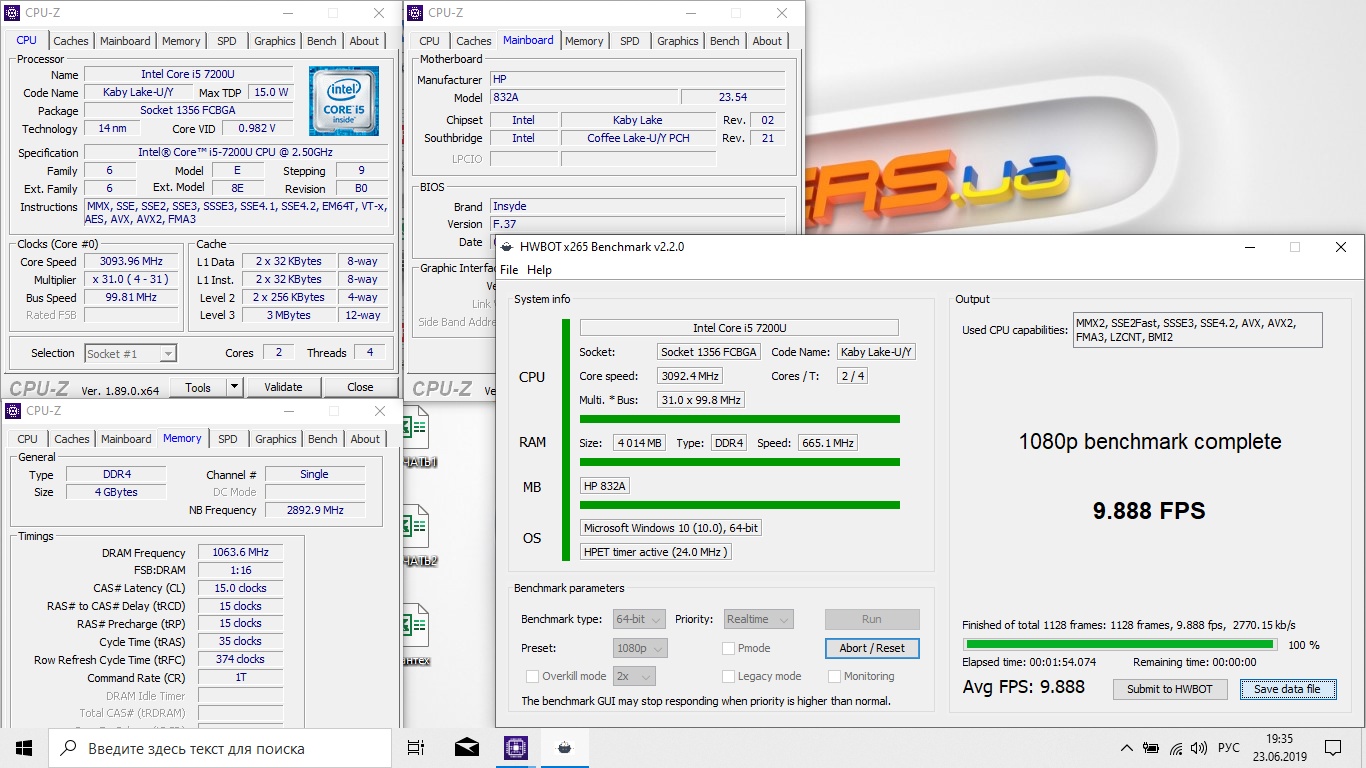Switch to CPU-Z via taskbar icon
The width and height of the screenshot is (1366, 768).
[x=516, y=747]
